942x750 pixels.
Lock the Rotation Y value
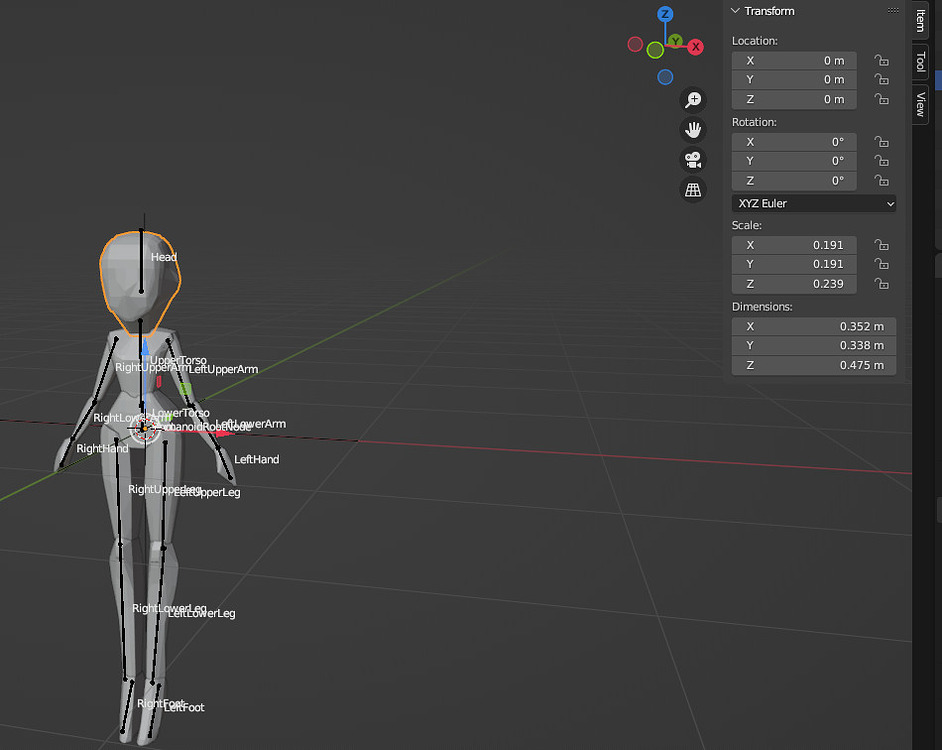[881, 161]
